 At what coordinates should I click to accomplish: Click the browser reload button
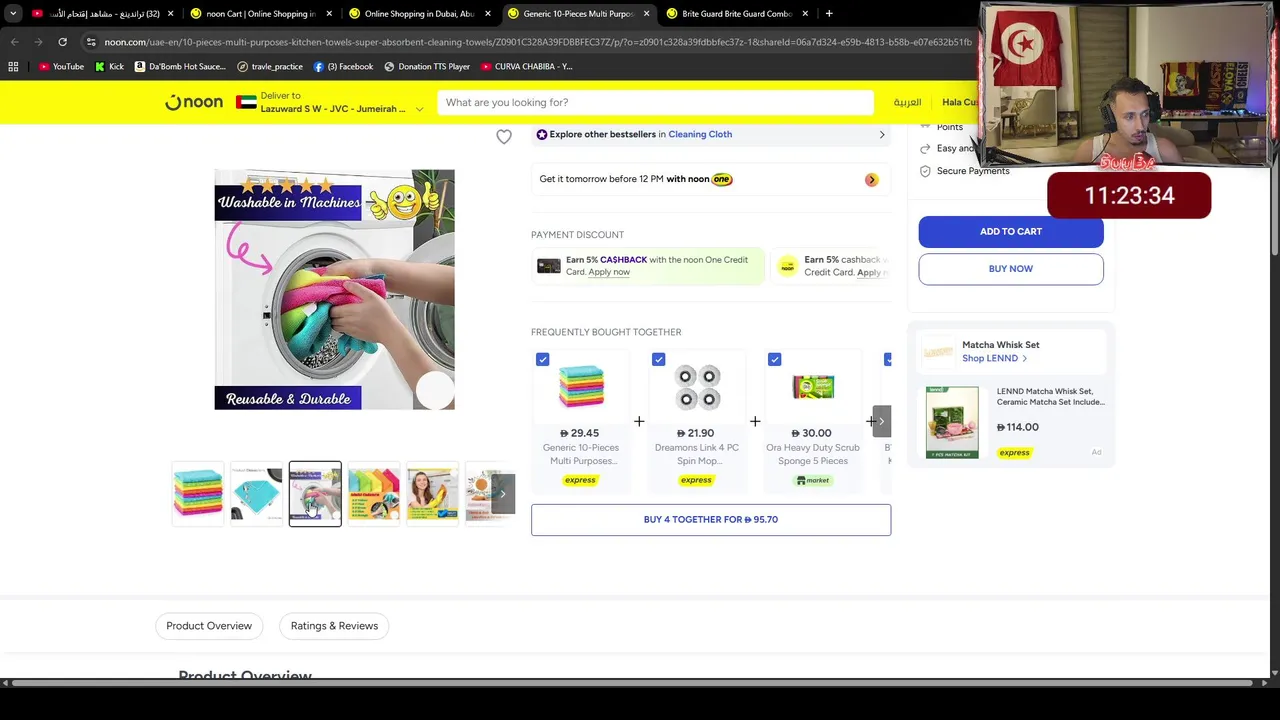point(62,42)
